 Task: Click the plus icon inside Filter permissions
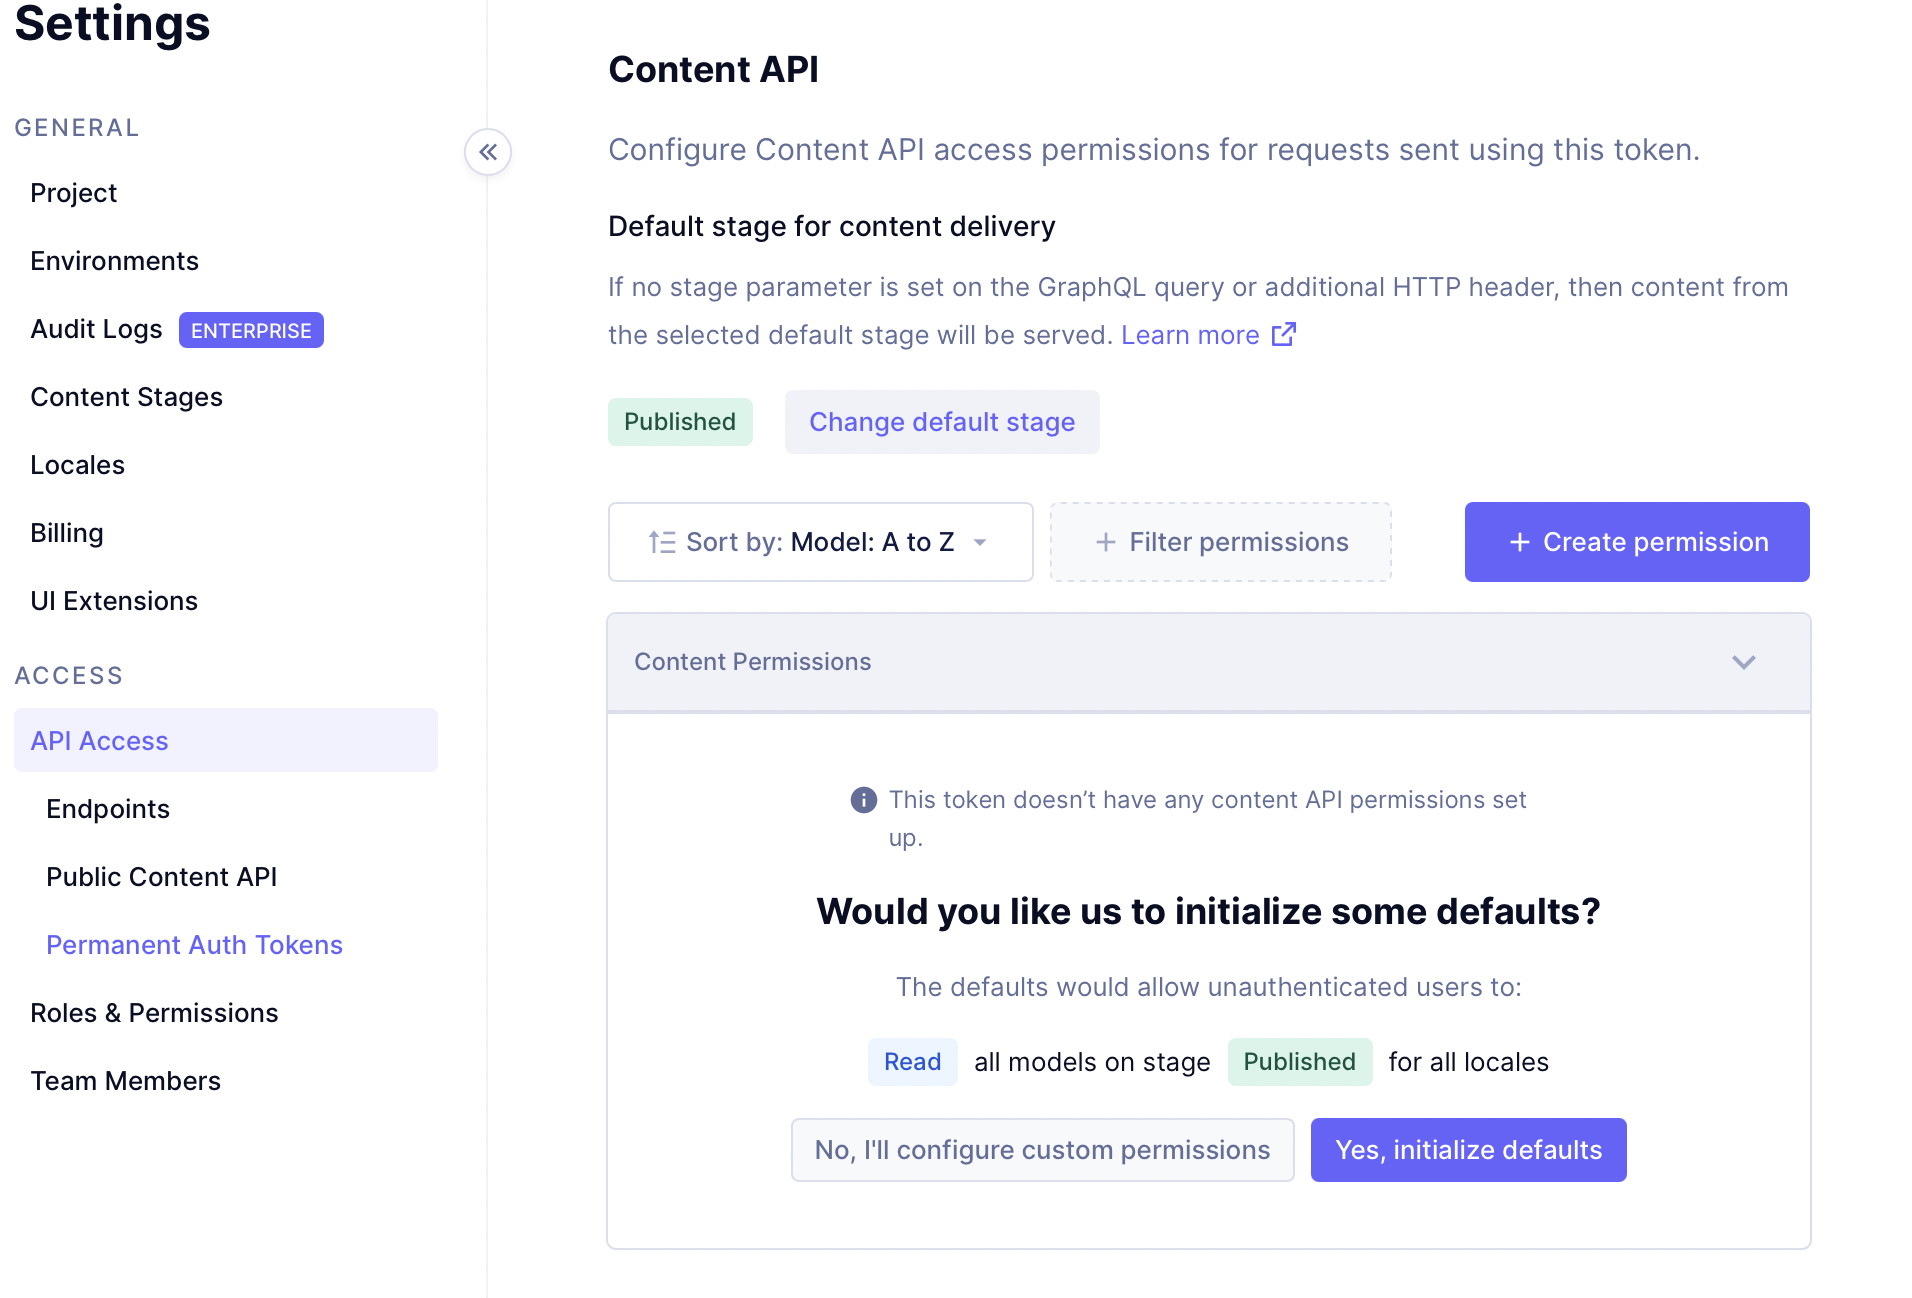point(1106,541)
